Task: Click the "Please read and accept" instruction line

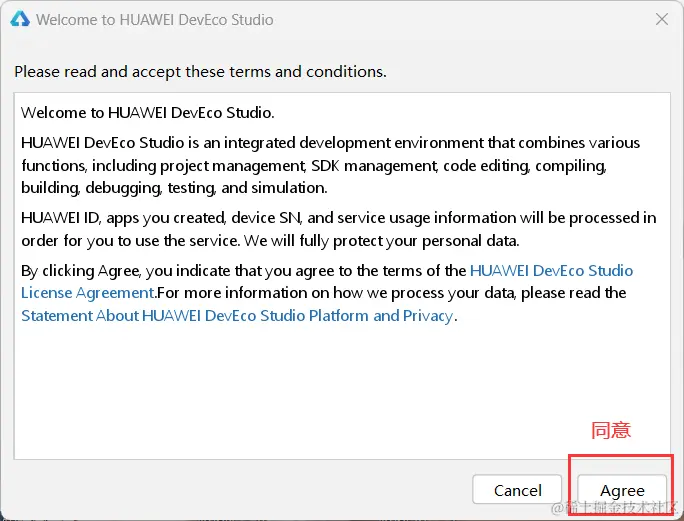Action: click(200, 72)
